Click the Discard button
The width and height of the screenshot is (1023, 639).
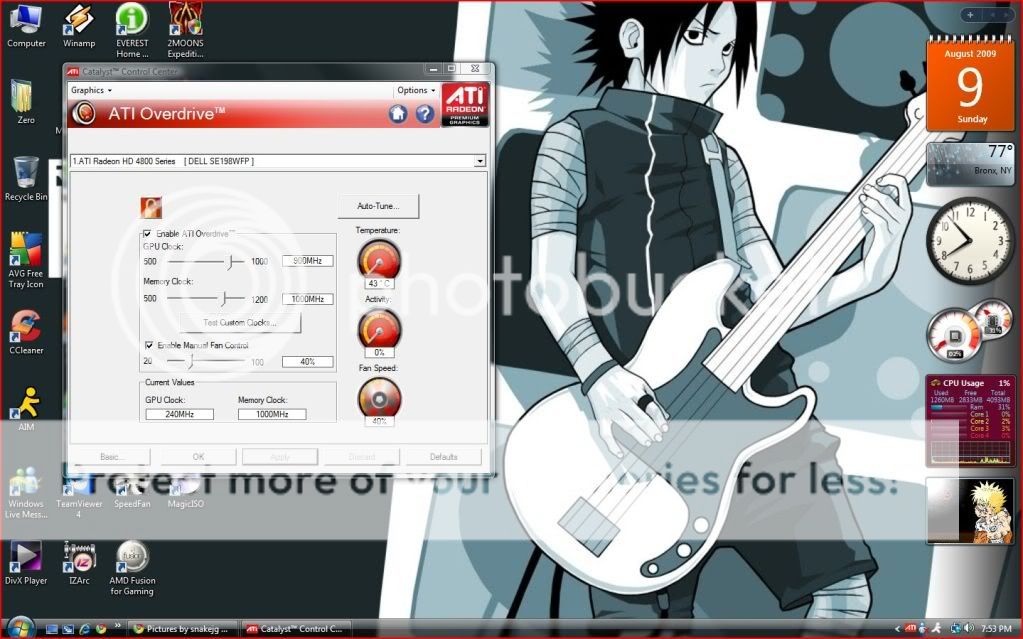pyautogui.click(x=361, y=457)
